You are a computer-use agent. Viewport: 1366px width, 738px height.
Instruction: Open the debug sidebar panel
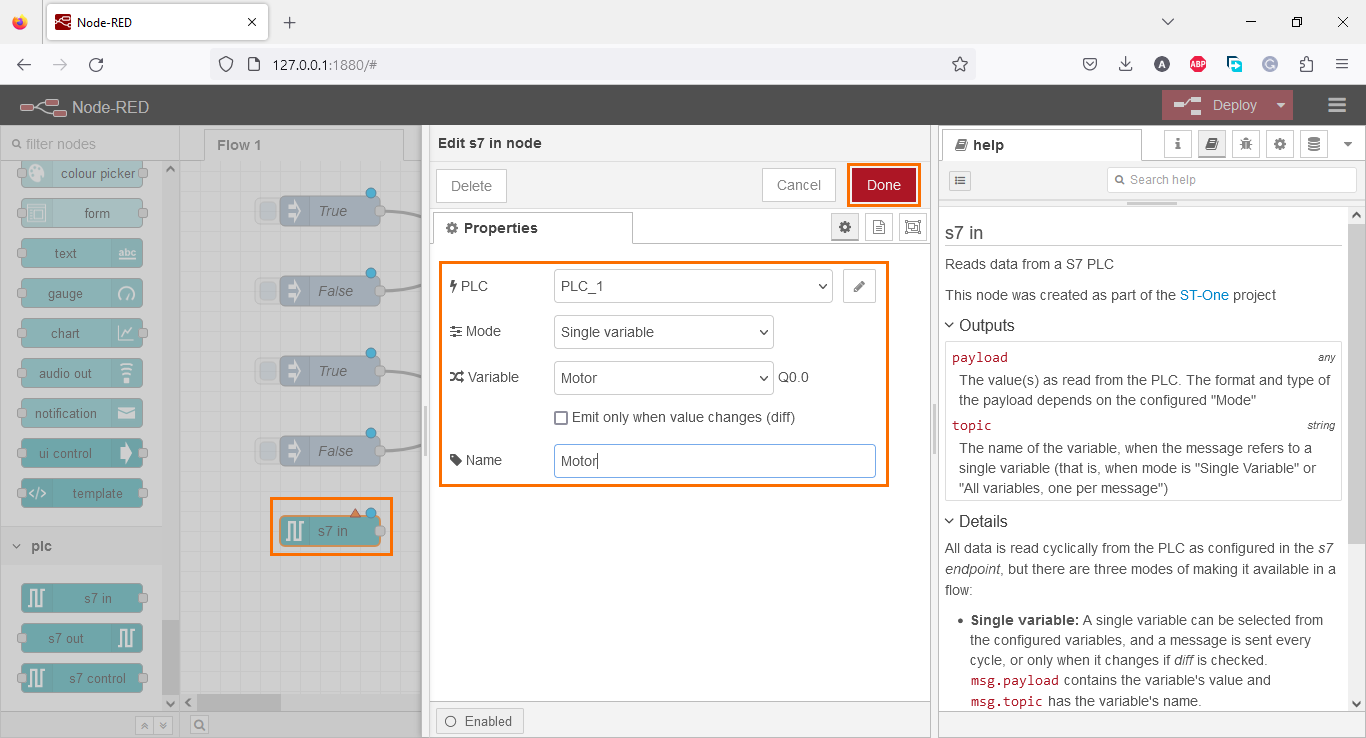(1246, 144)
